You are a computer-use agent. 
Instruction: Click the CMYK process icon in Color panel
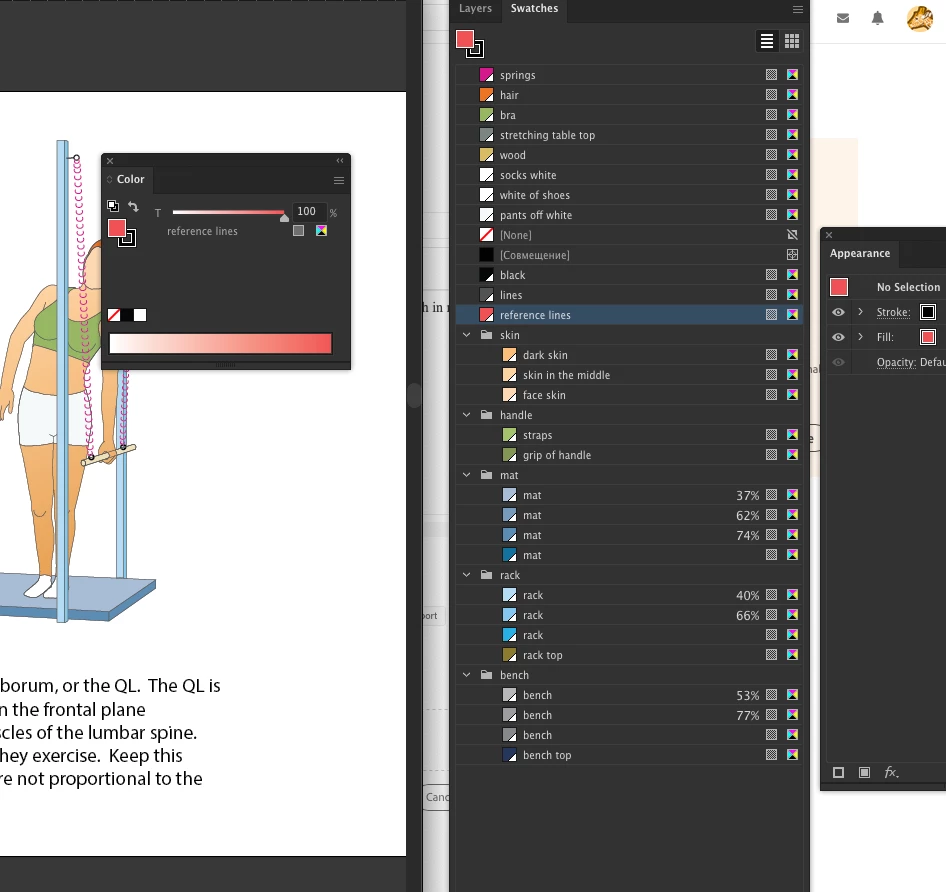(322, 231)
